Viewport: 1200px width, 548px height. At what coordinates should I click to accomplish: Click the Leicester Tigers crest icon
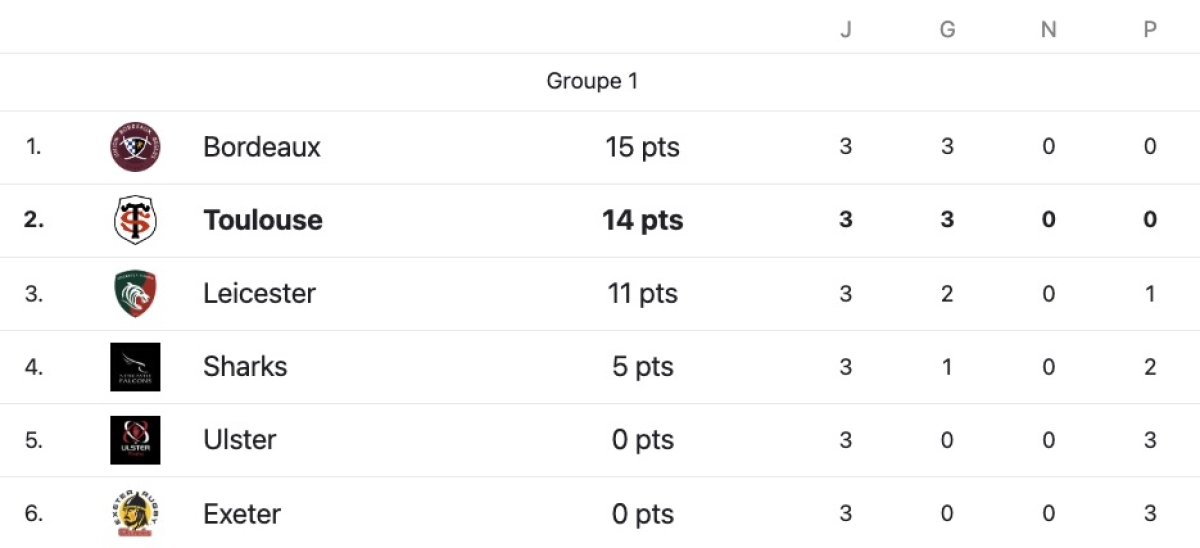pyautogui.click(x=135, y=294)
